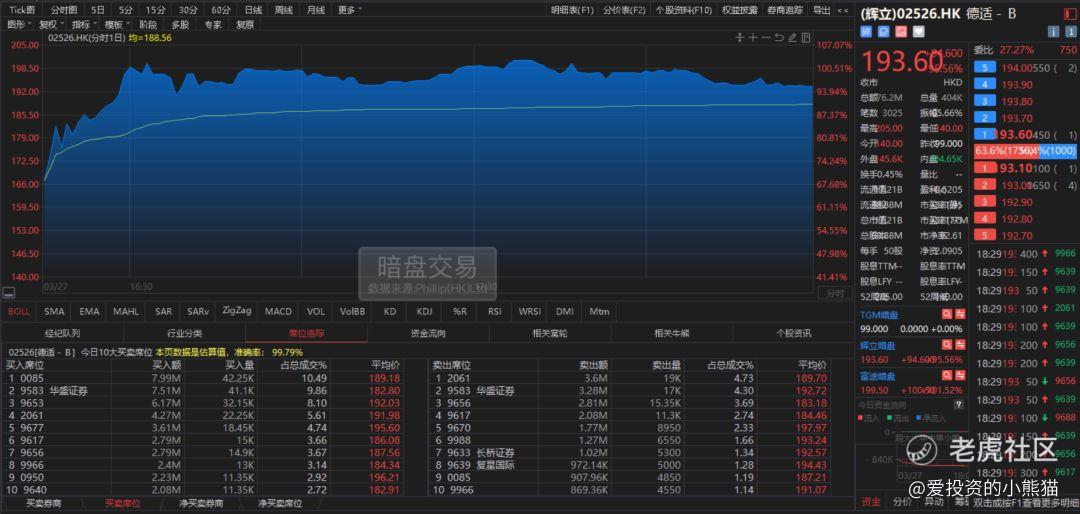
Task: Toggle the Mtm indicator
Action: tap(599, 311)
